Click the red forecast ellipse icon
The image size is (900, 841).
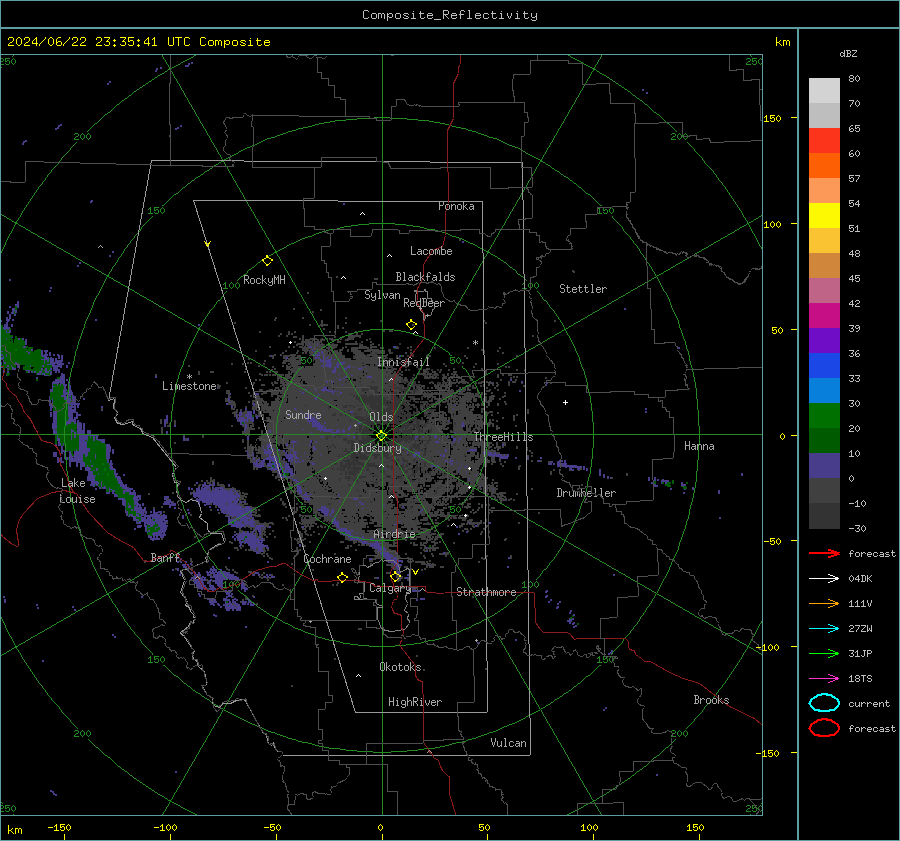pos(824,728)
